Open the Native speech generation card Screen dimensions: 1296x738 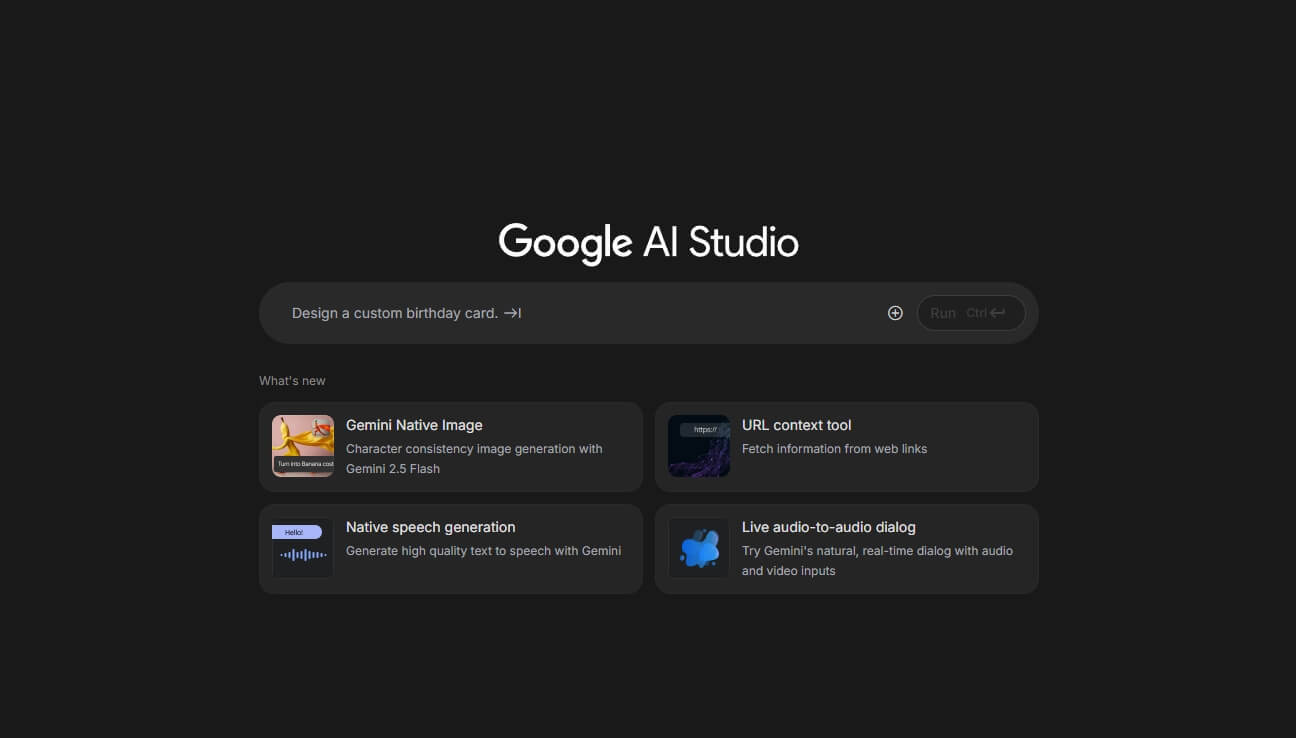450,547
